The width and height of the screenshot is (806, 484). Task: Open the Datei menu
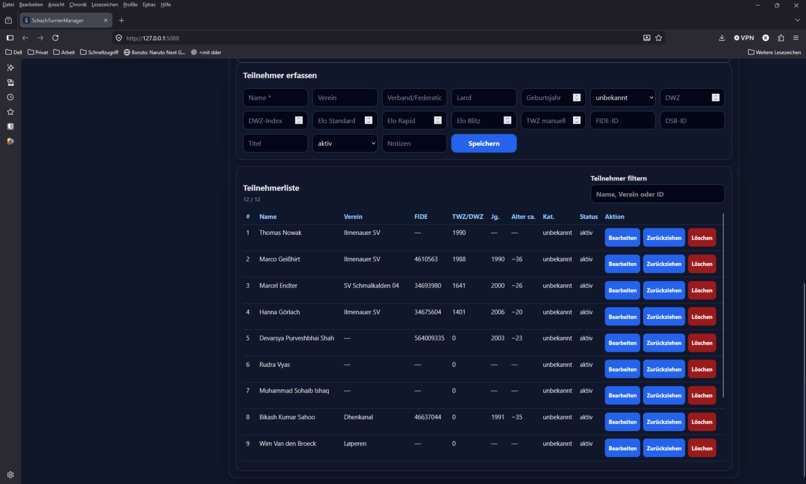coord(8,5)
